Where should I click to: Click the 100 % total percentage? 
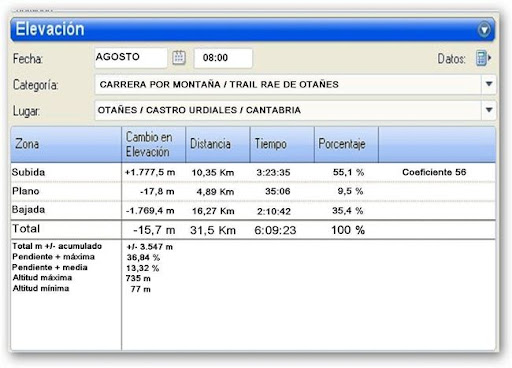click(348, 230)
